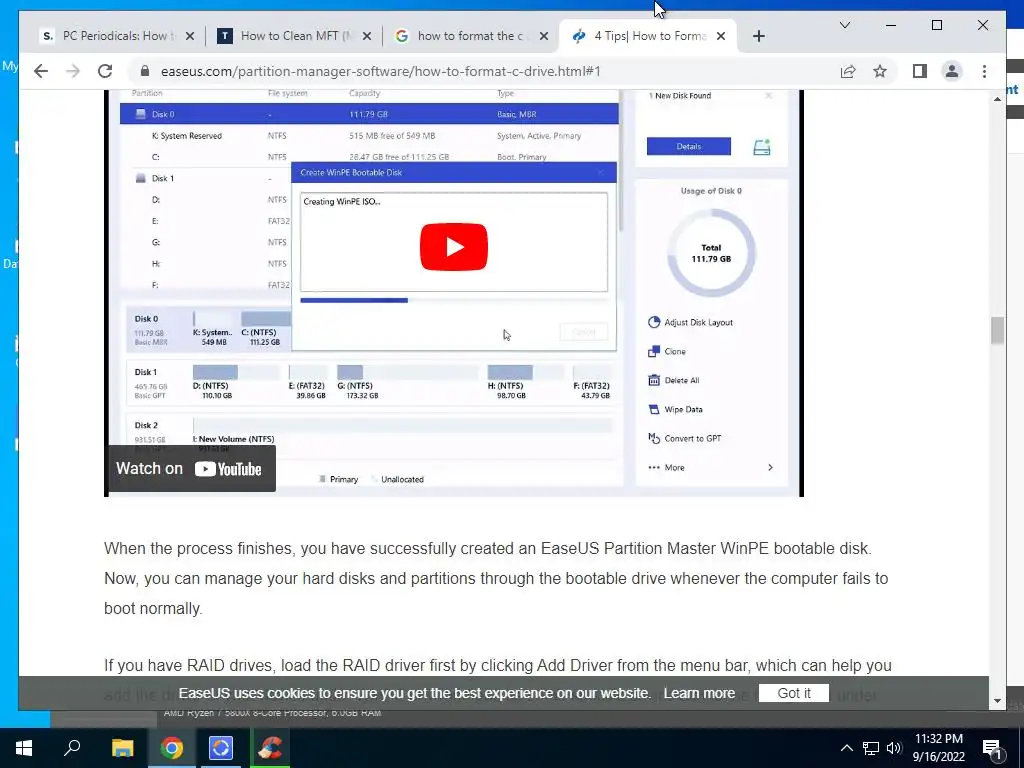Viewport: 1024px width, 768px height.
Task: Open the notification center icon
Action: pos(993,749)
